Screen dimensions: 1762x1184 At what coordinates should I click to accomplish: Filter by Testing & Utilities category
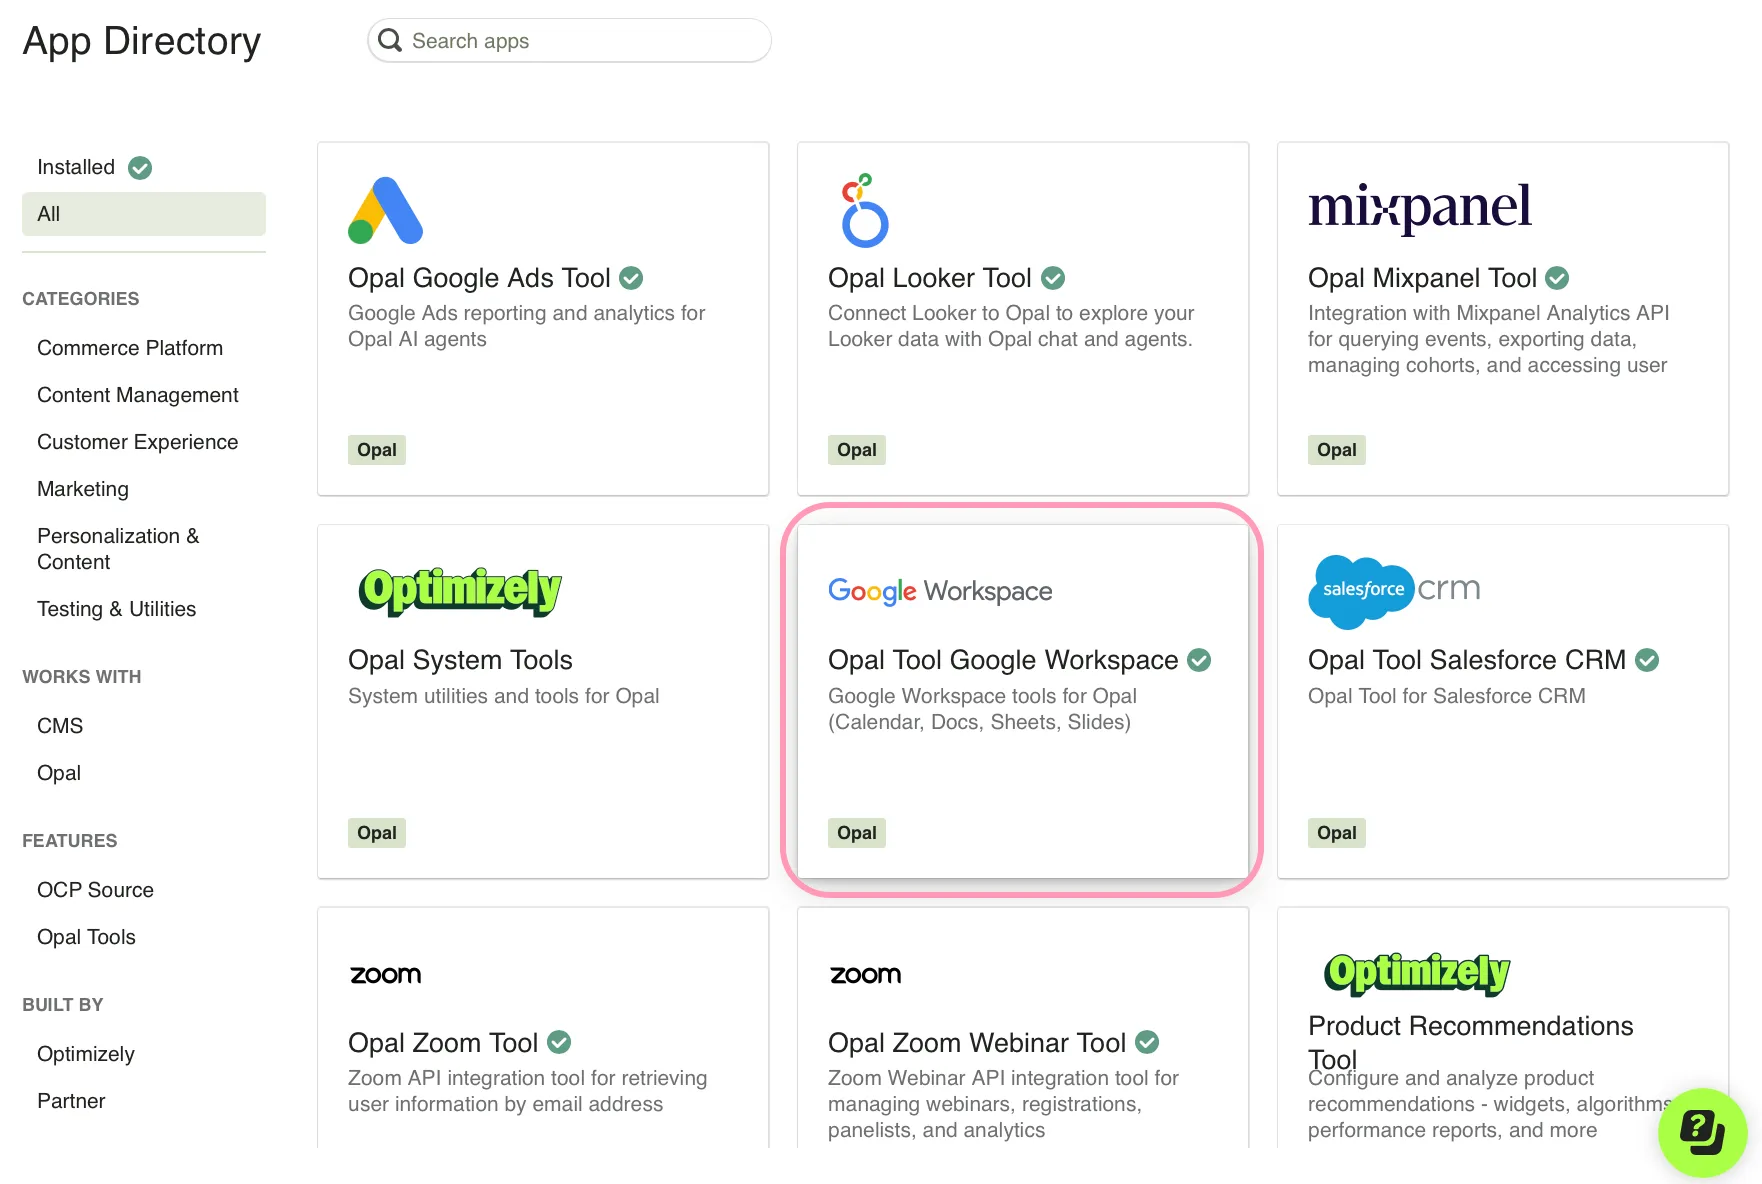117,609
